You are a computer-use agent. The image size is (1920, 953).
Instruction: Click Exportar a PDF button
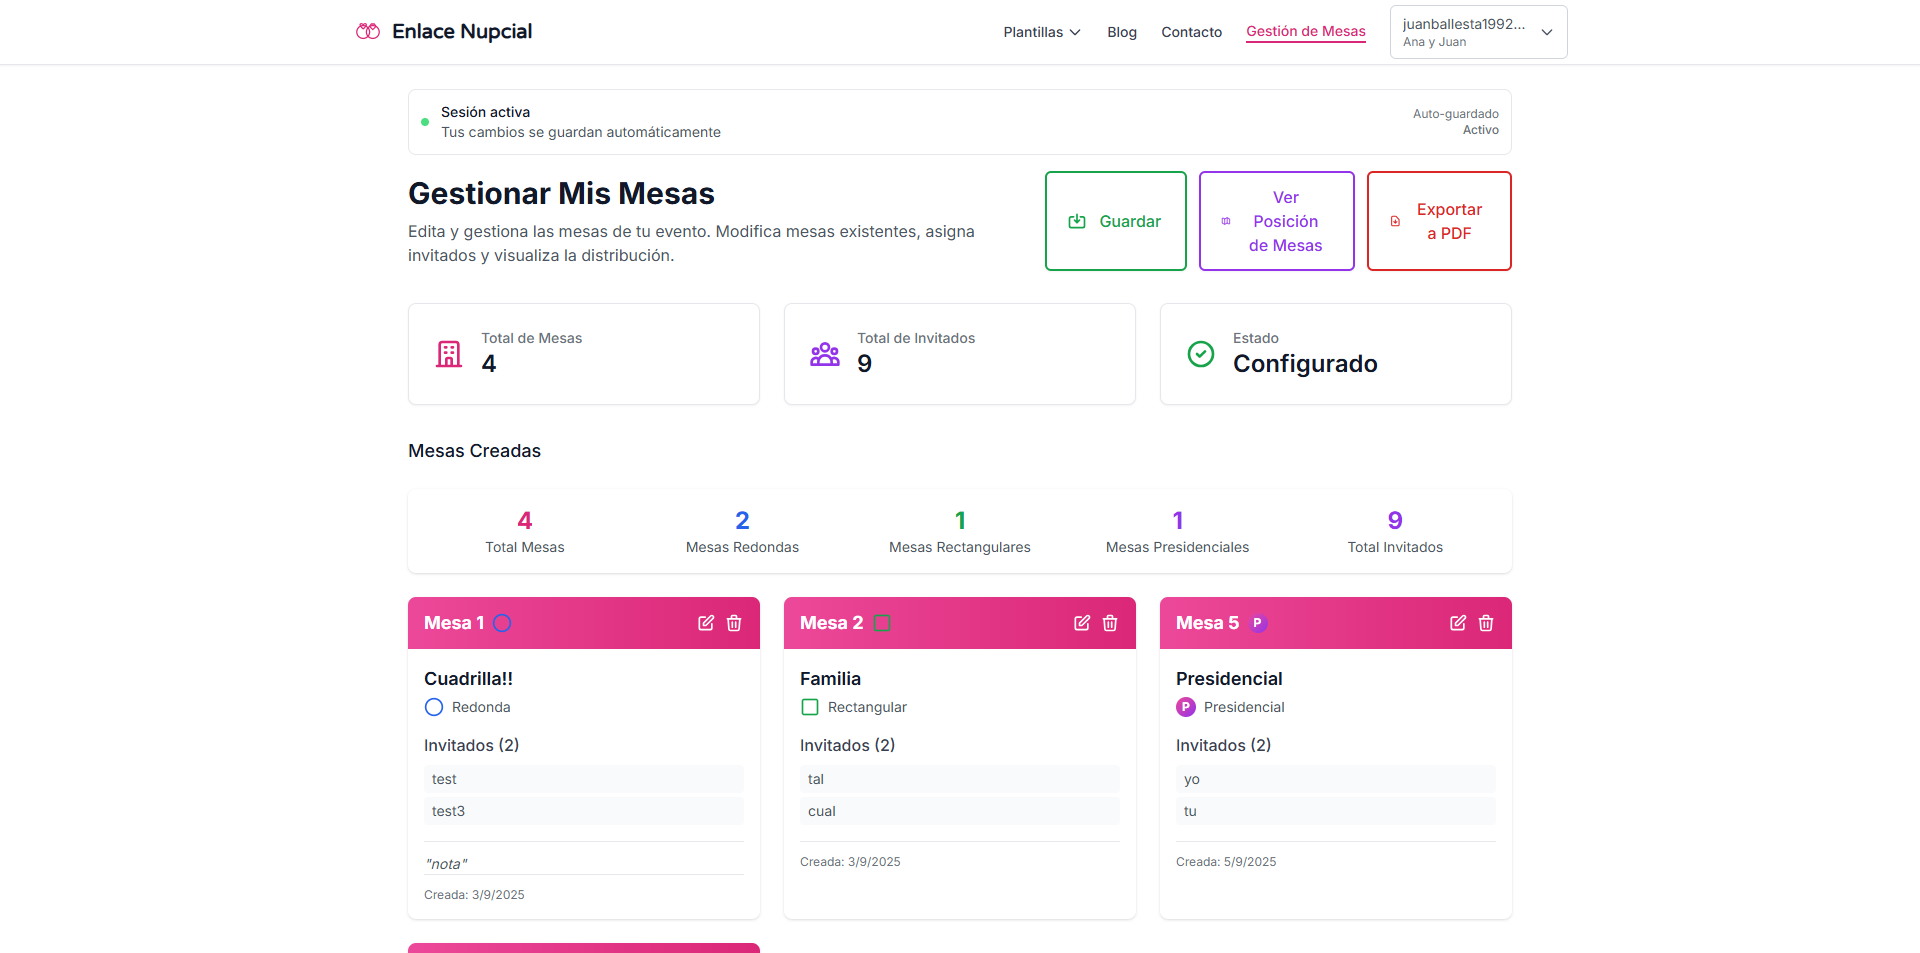click(x=1438, y=221)
